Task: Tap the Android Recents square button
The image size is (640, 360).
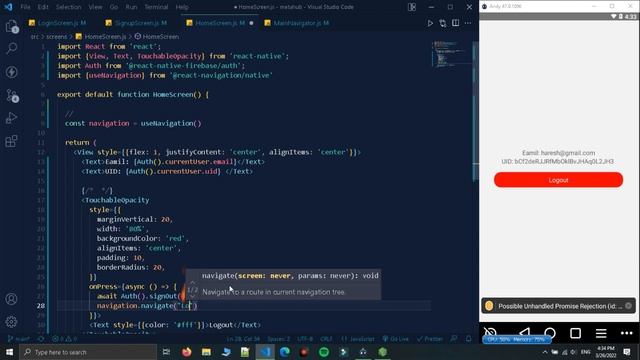Action: pyautogui.click(x=576, y=333)
